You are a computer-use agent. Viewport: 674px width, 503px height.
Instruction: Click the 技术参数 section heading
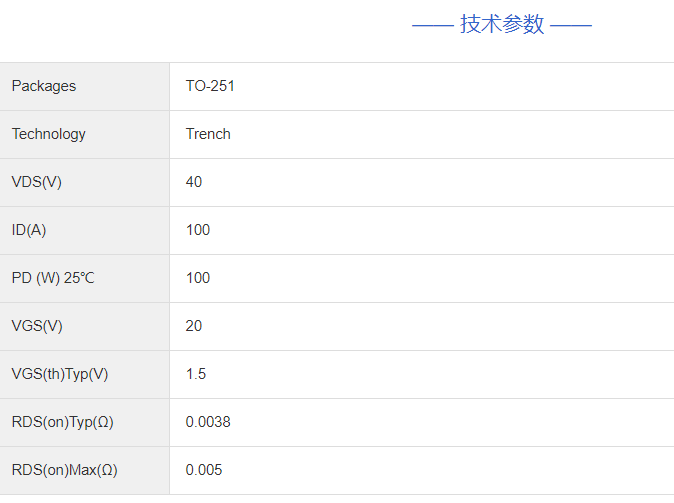[502, 25]
